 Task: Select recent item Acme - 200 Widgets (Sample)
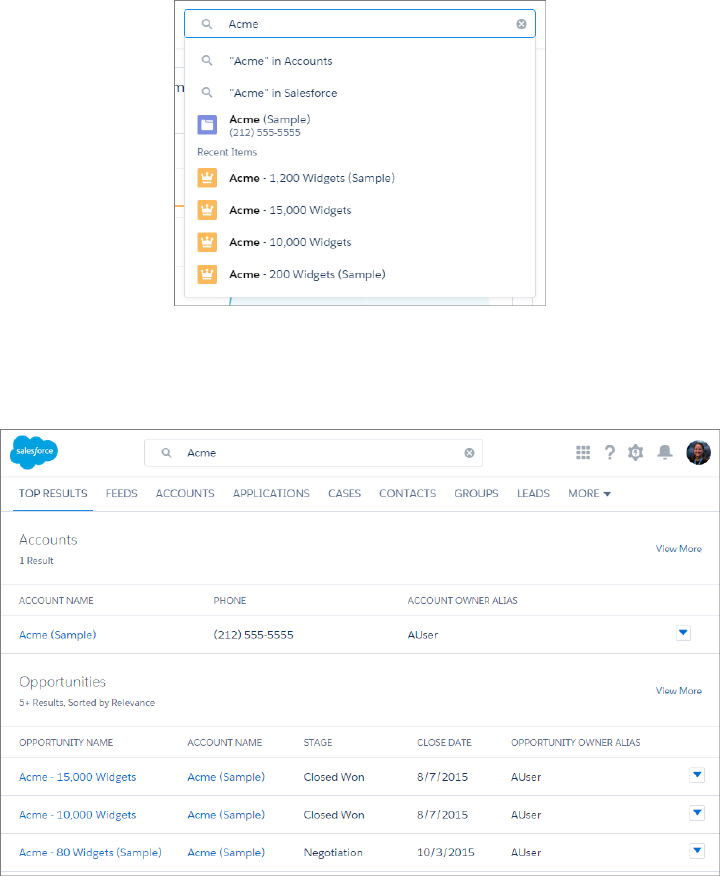(360, 274)
